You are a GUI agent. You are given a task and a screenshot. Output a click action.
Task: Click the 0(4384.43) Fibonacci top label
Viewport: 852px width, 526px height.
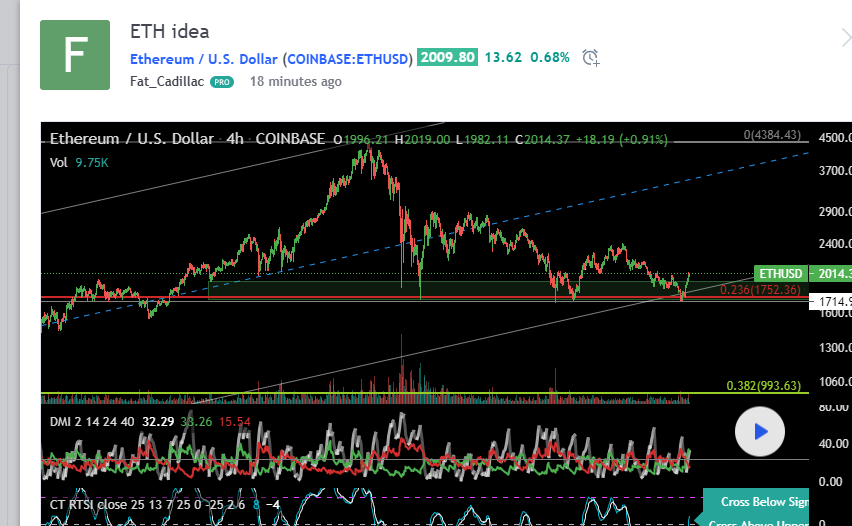point(773,135)
